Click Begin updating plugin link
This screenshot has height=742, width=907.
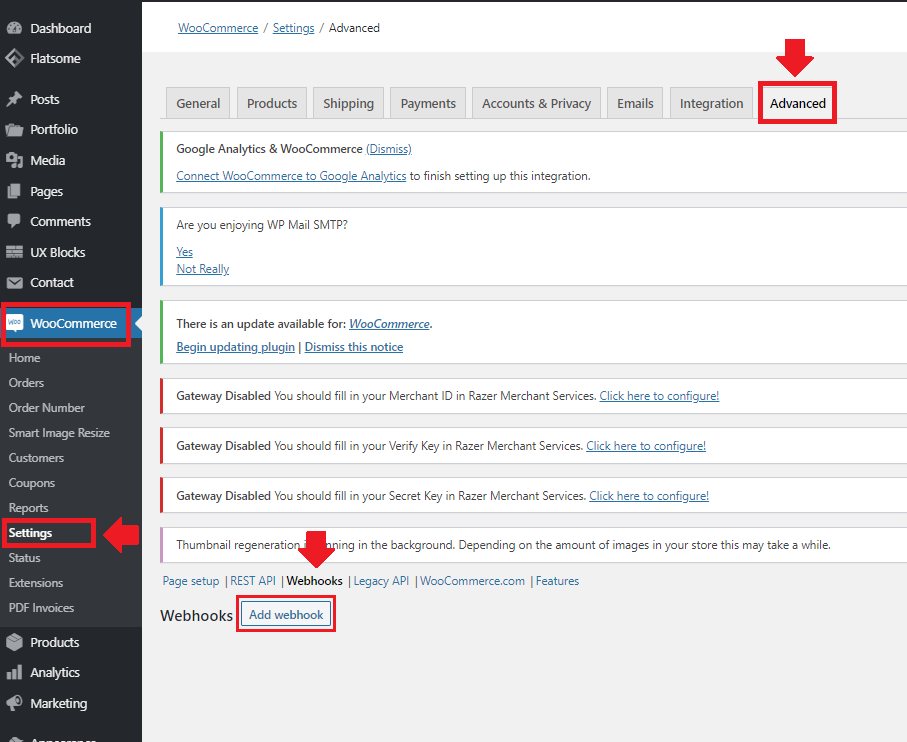pyautogui.click(x=235, y=347)
